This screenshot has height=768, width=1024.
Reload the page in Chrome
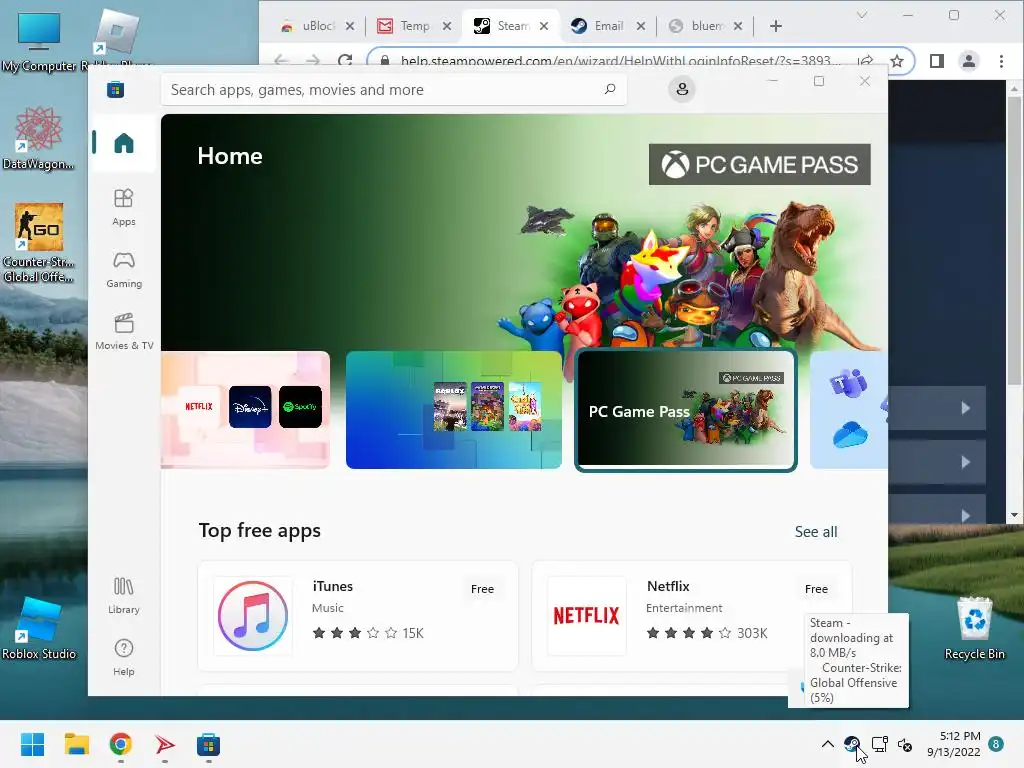coord(345,61)
